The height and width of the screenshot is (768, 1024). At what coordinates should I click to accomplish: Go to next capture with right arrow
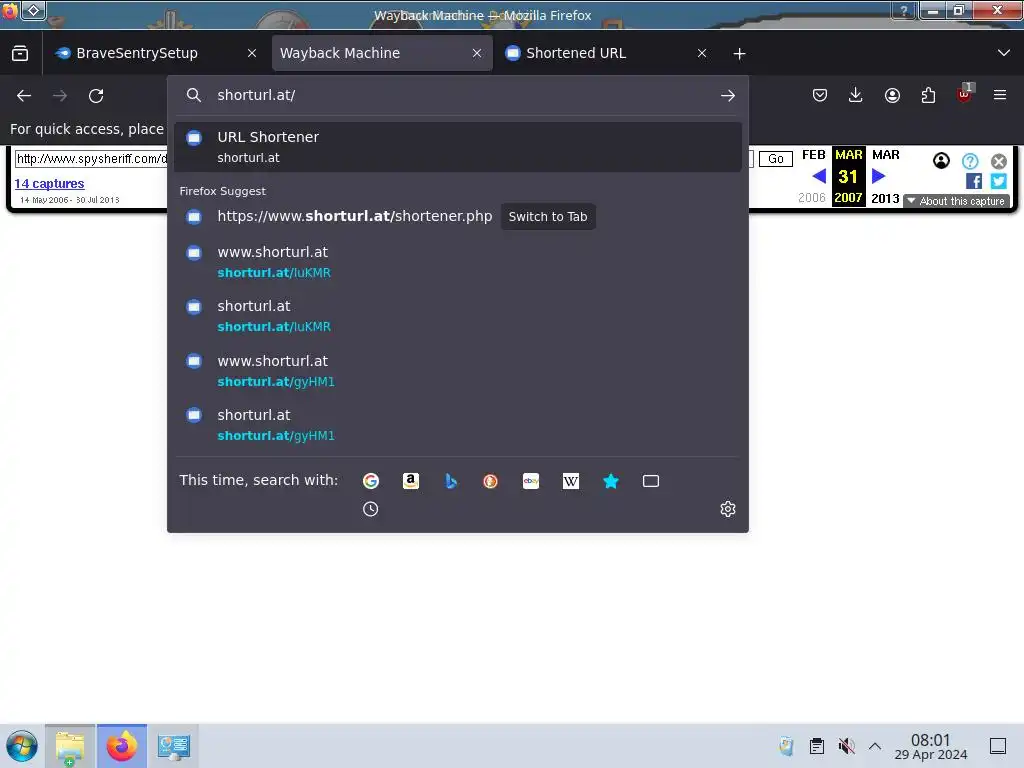pyautogui.click(x=878, y=176)
